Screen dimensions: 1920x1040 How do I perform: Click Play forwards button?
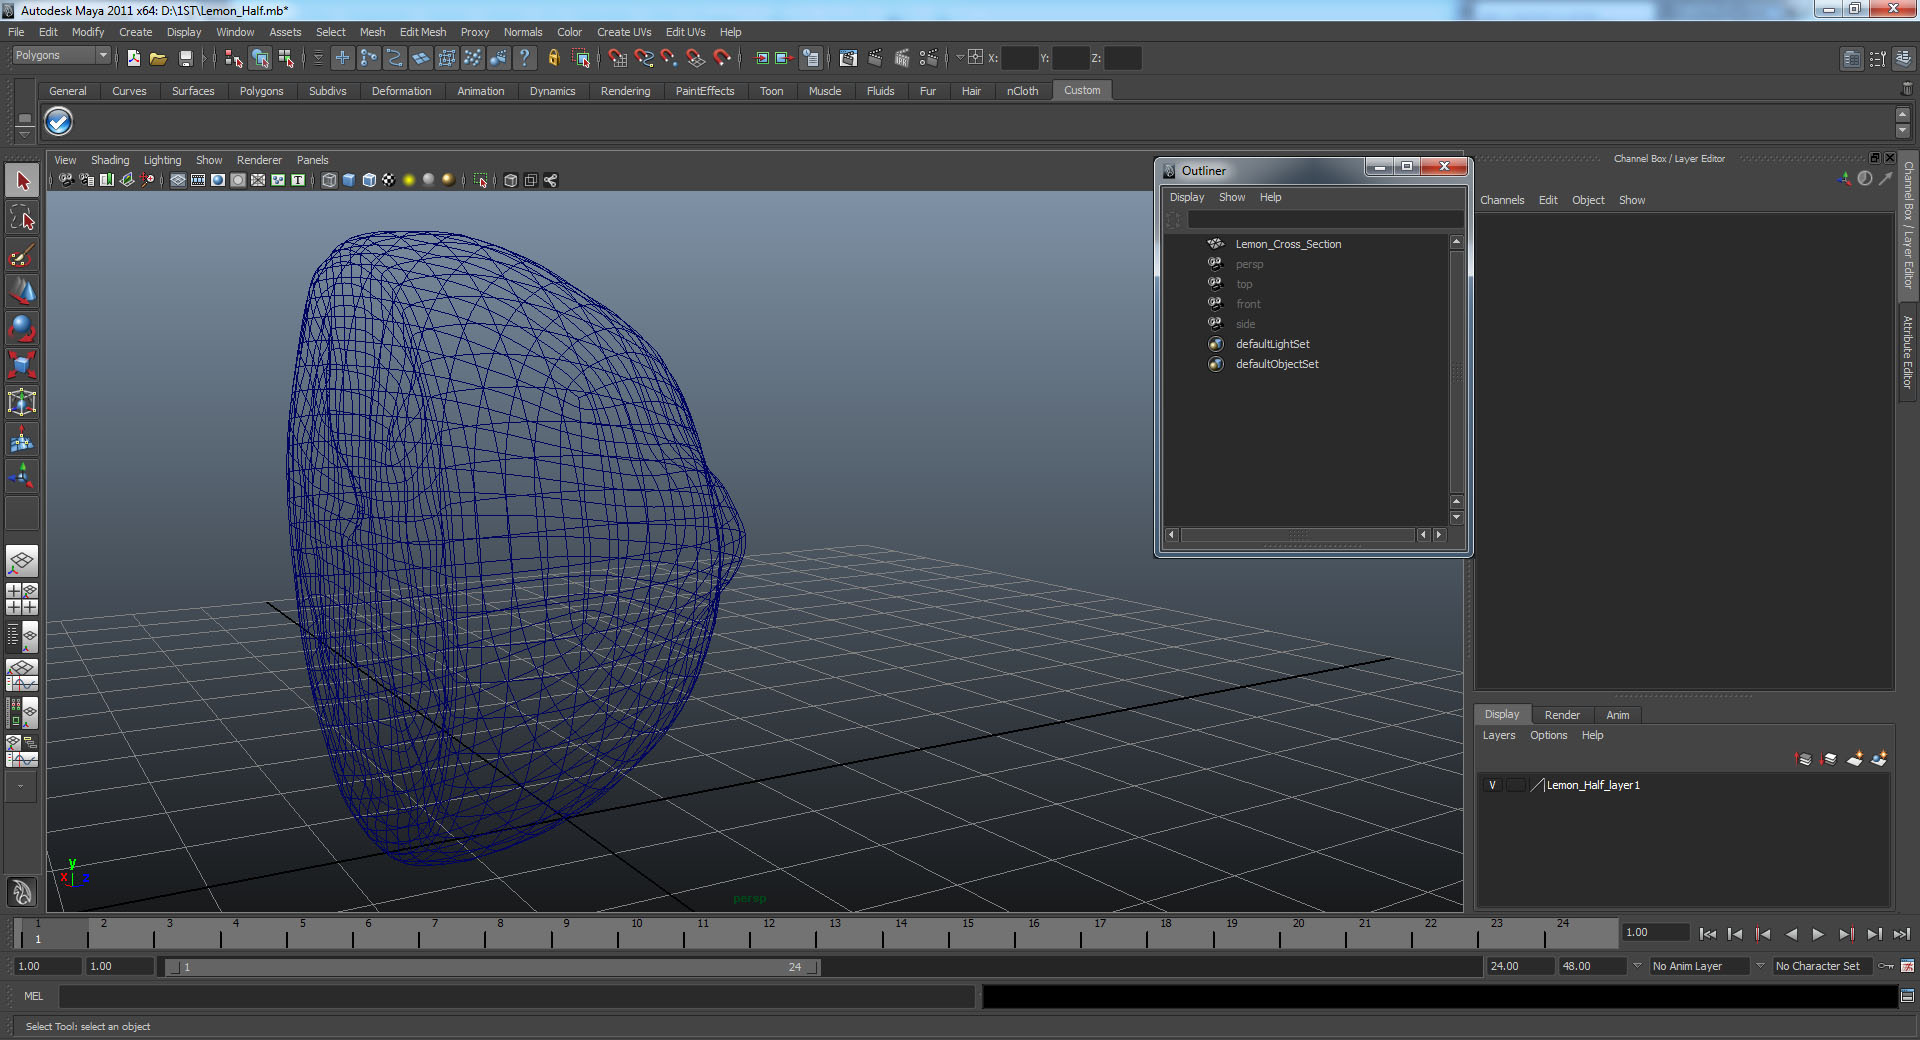tap(1818, 934)
